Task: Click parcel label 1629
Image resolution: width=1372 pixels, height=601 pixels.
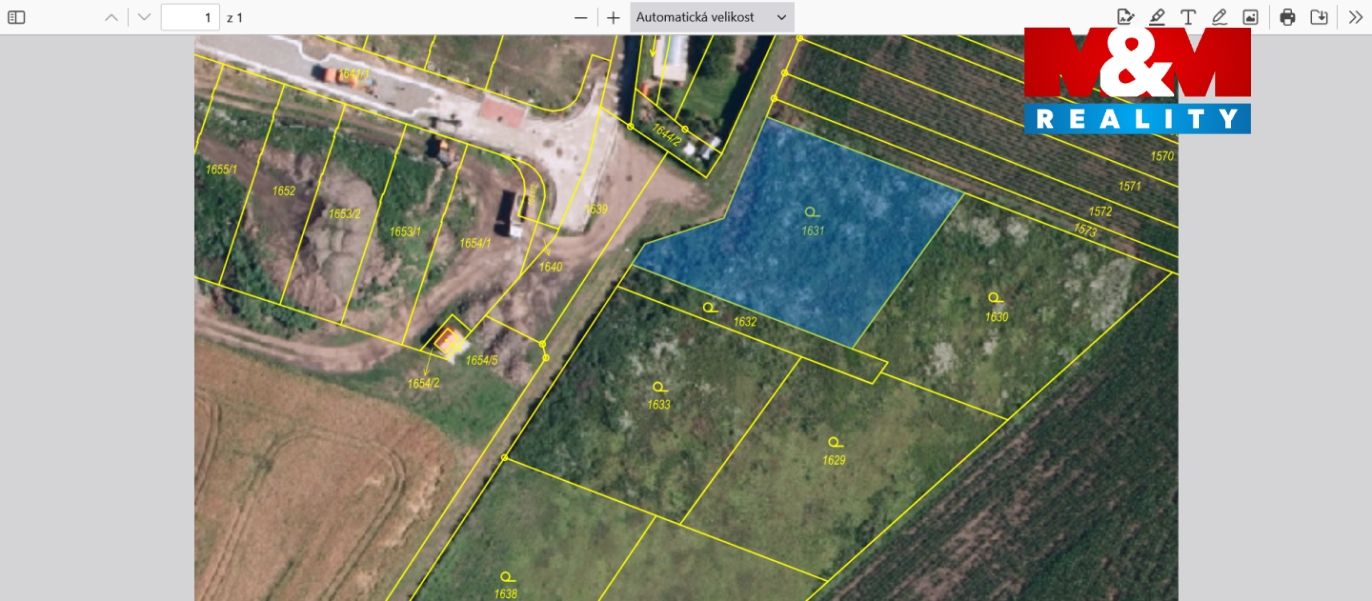Action: (834, 460)
